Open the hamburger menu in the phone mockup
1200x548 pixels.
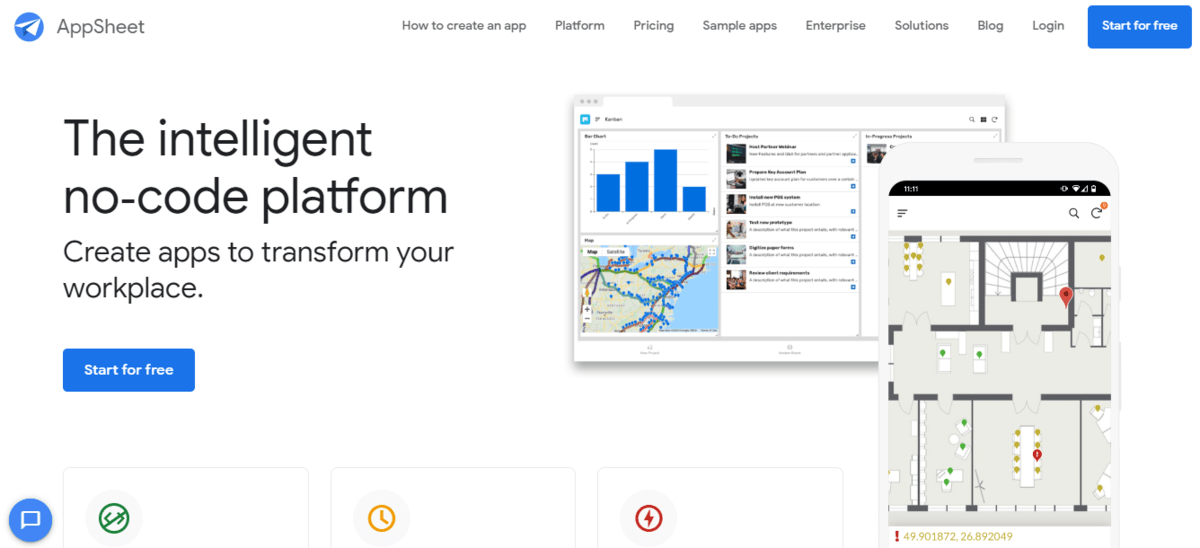[903, 213]
